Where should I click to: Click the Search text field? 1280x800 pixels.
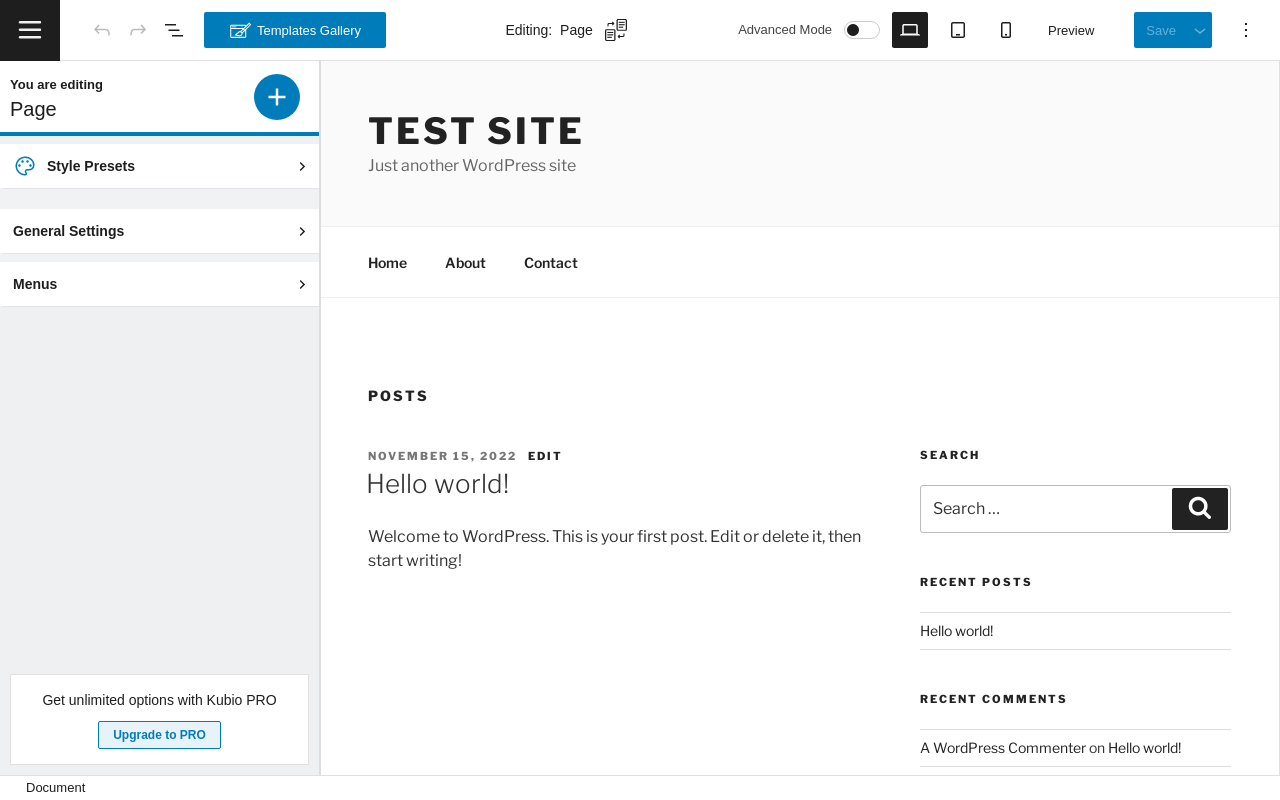[x=1045, y=509]
